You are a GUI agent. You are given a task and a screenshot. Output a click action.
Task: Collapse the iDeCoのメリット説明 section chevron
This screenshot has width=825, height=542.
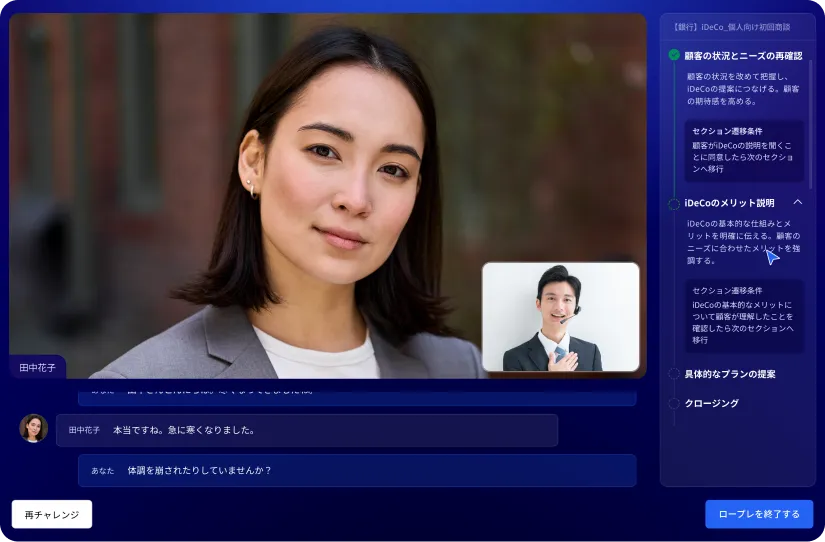798,202
